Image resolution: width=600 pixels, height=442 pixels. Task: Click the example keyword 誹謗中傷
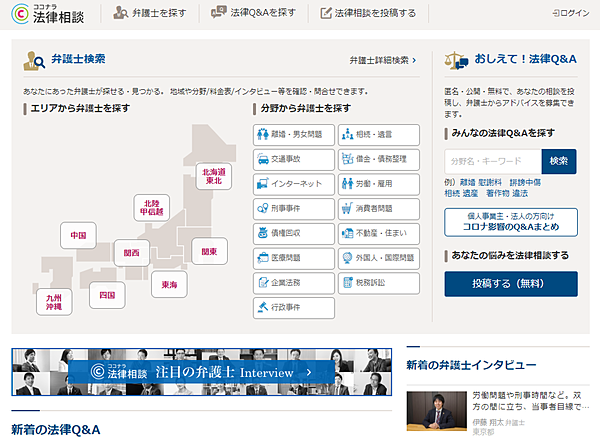[525, 183]
